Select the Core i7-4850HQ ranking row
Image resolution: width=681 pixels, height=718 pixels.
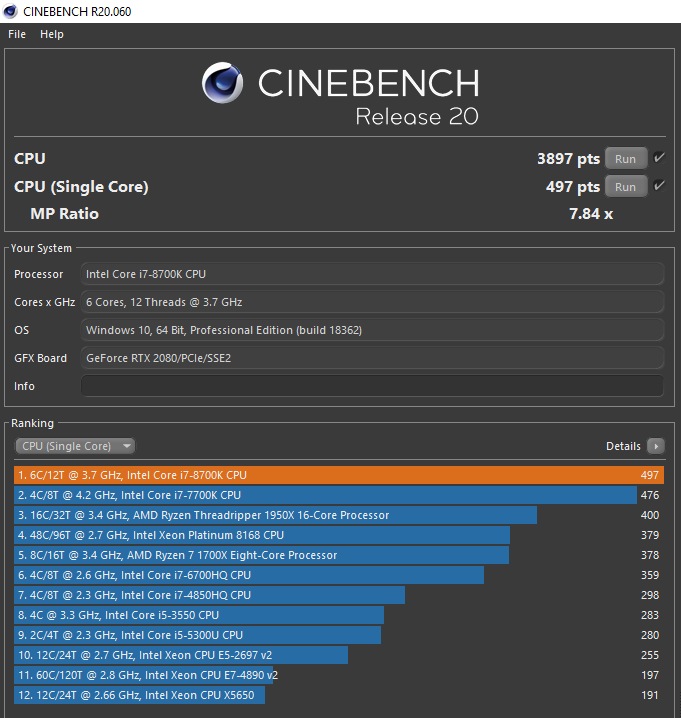(x=339, y=595)
